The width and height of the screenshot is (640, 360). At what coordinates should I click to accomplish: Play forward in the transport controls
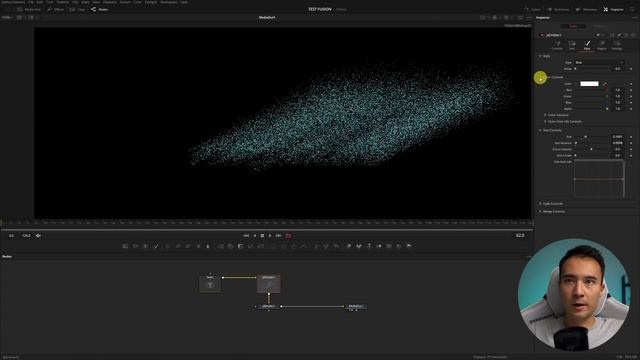click(270, 236)
